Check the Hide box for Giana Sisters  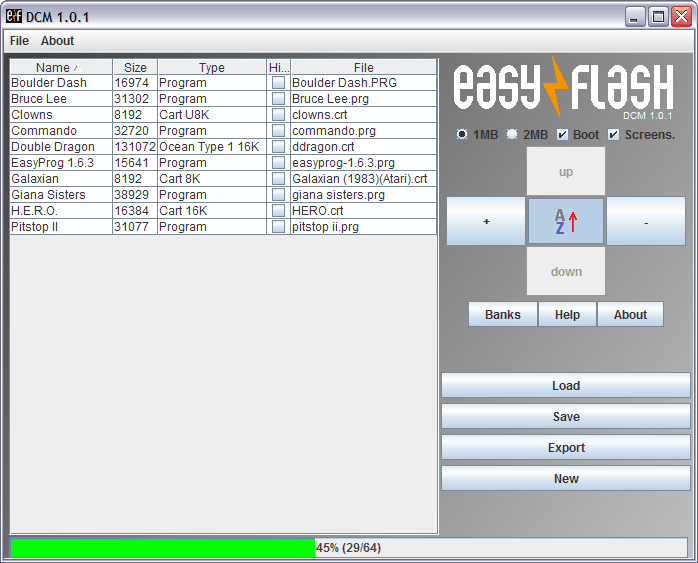point(278,195)
